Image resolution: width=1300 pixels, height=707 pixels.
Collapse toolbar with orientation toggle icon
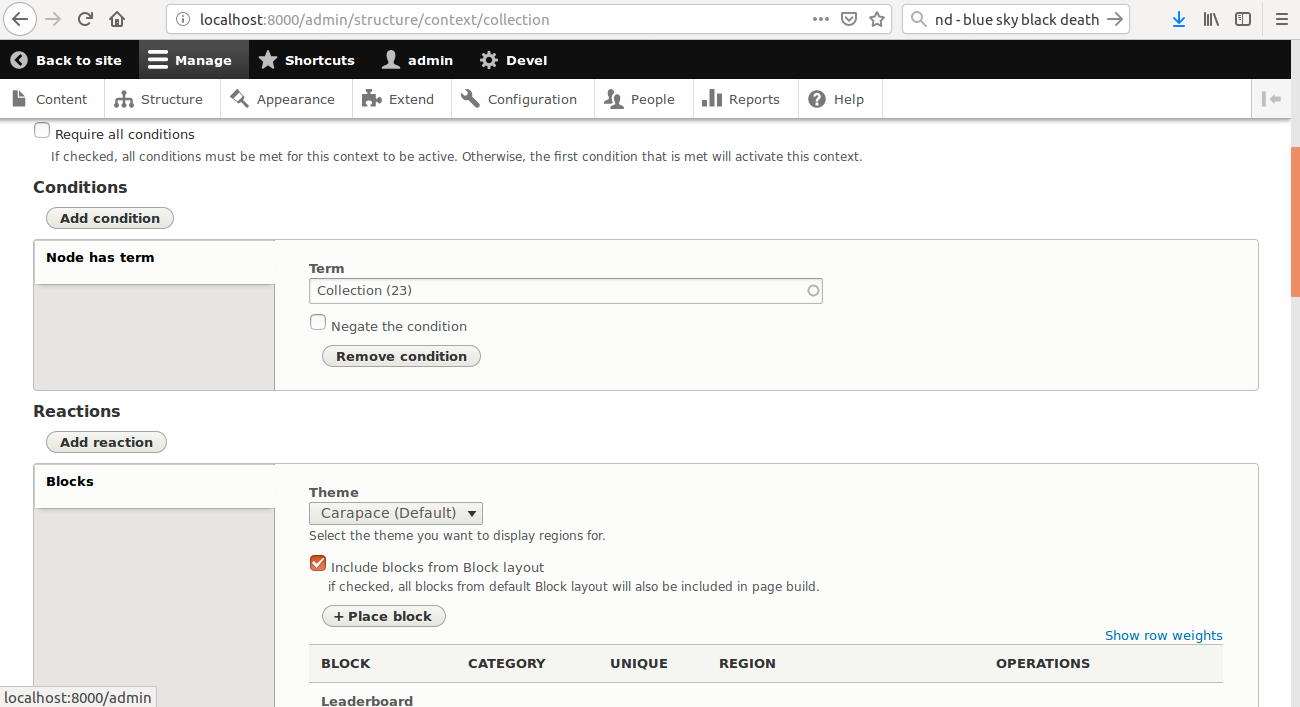[1271, 99]
